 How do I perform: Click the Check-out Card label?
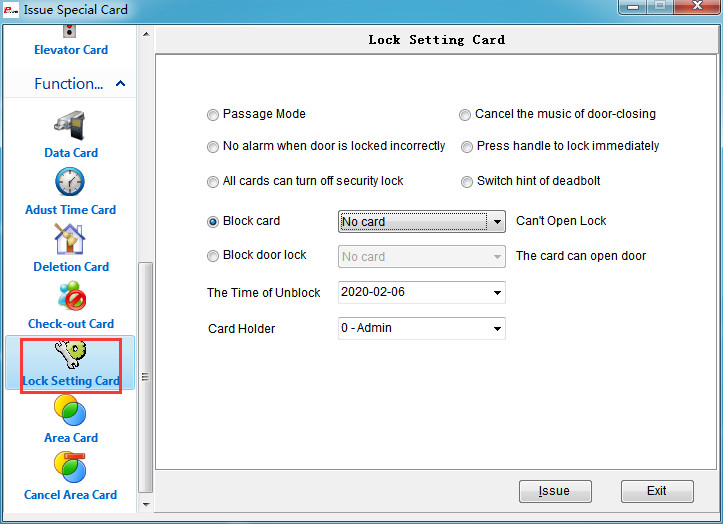71,324
